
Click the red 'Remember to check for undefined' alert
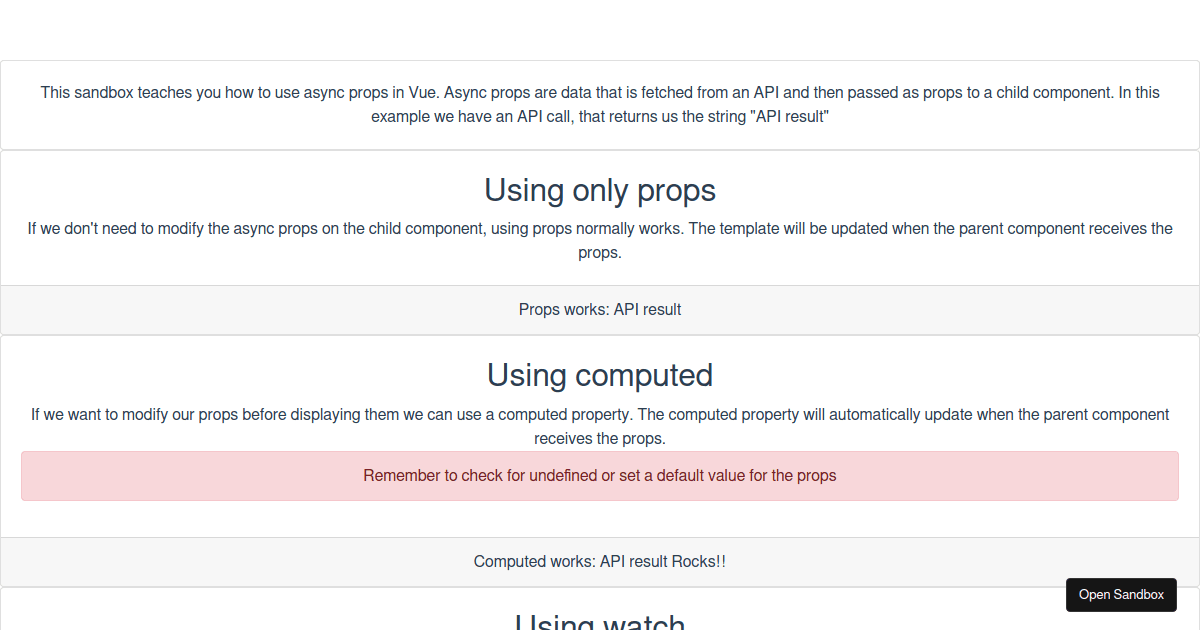600,476
